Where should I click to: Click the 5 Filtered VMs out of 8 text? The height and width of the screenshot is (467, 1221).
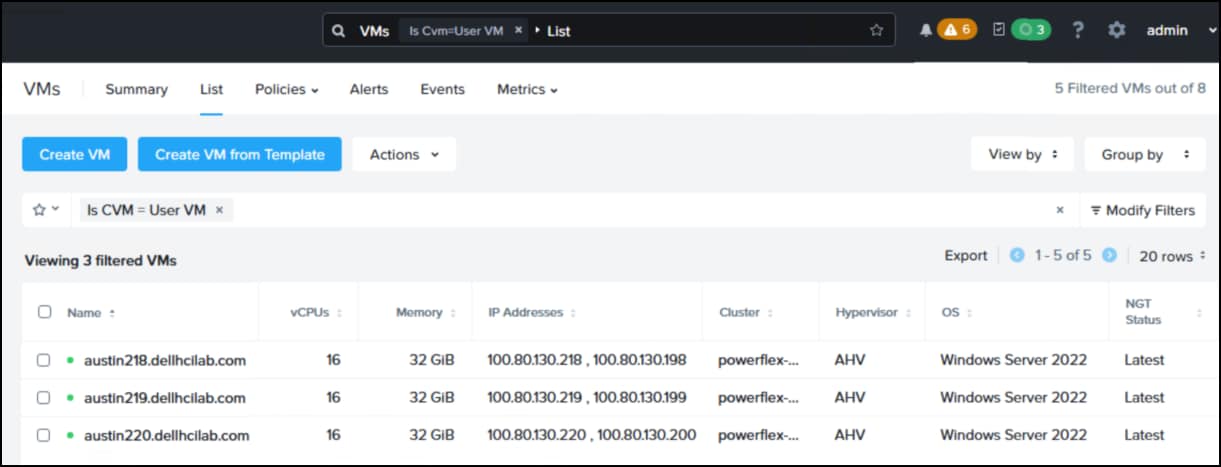click(1130, 89)
